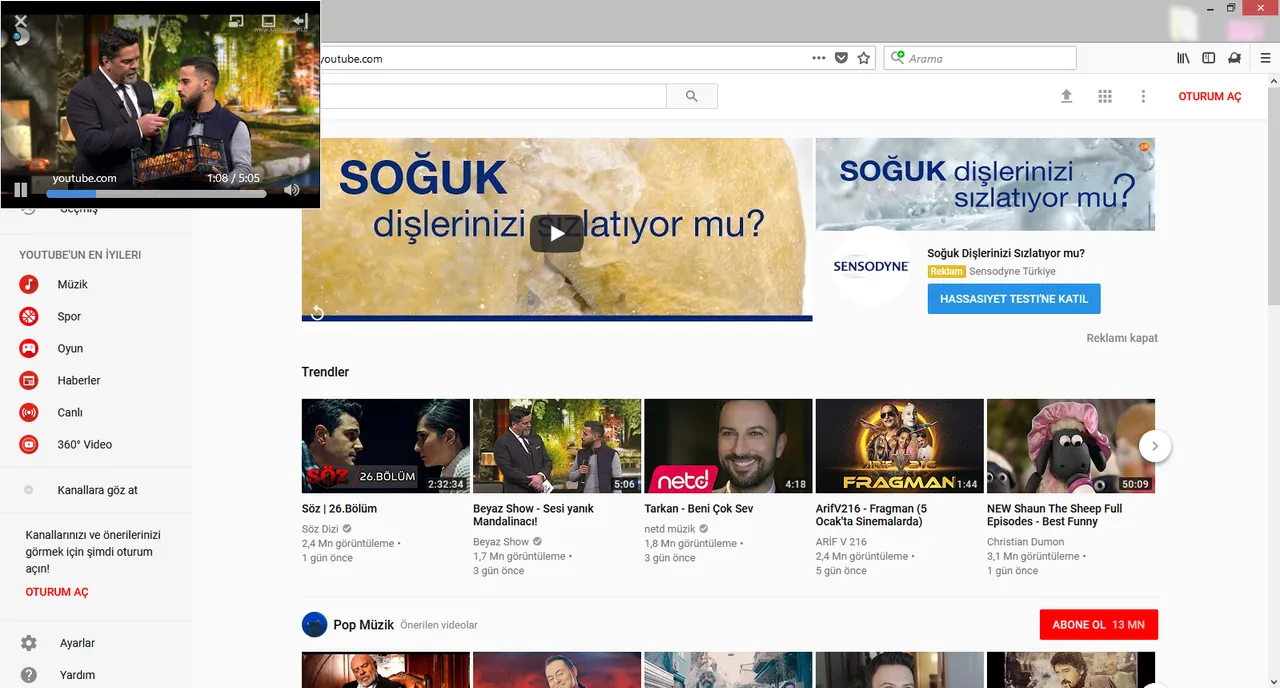Click title Söz | 26.Bölüm
The width and height of the screenshot is (1280, 688).
339,509
